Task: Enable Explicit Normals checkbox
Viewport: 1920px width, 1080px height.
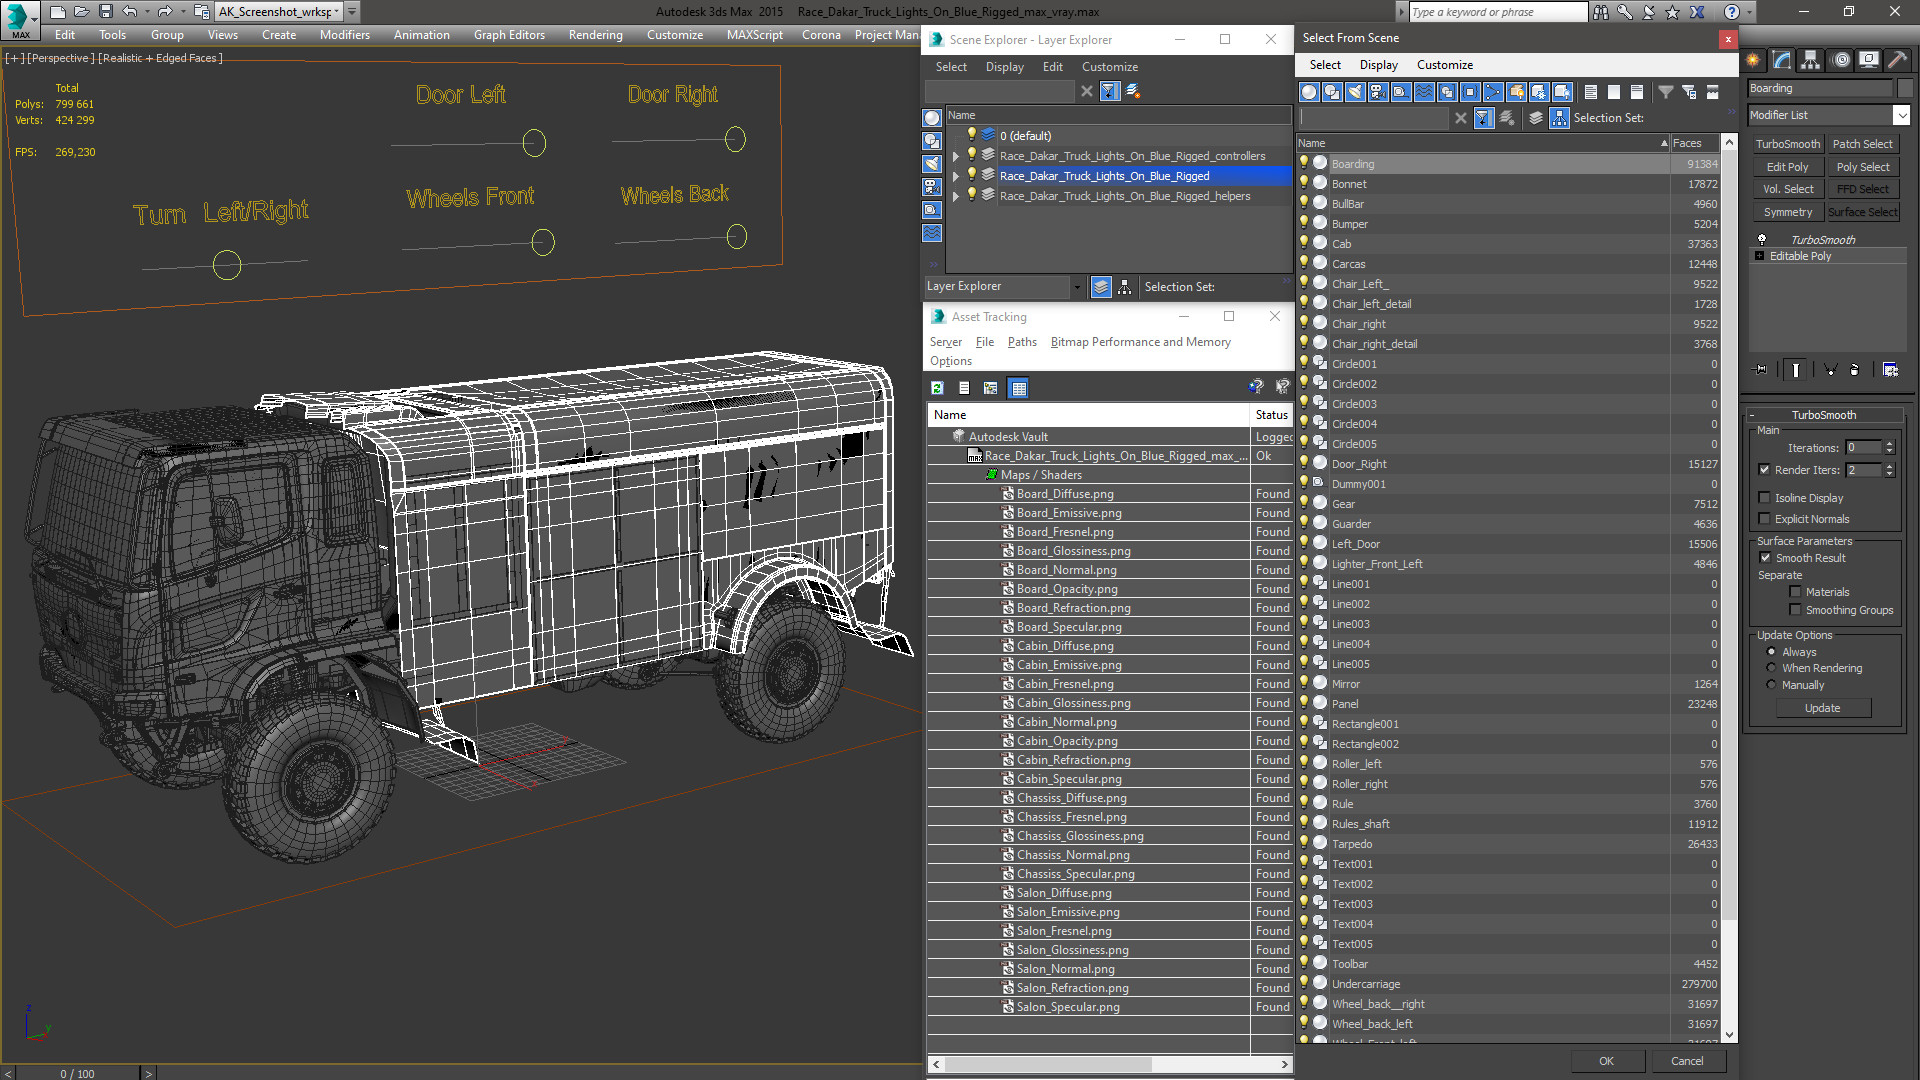Action: [x=1764, y=519]
